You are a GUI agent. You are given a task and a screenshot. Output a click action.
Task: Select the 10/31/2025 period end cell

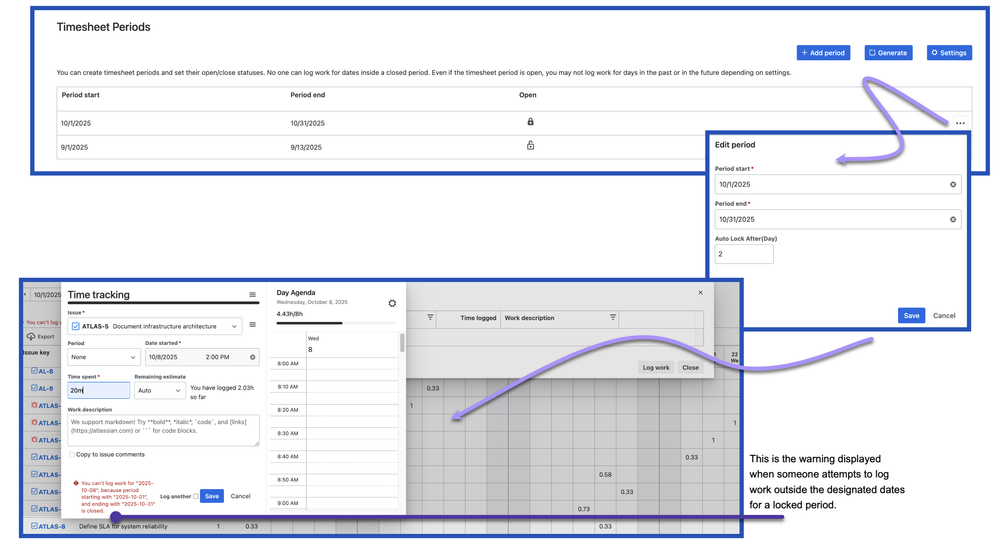pyautogui.click(x=308, y=123)
